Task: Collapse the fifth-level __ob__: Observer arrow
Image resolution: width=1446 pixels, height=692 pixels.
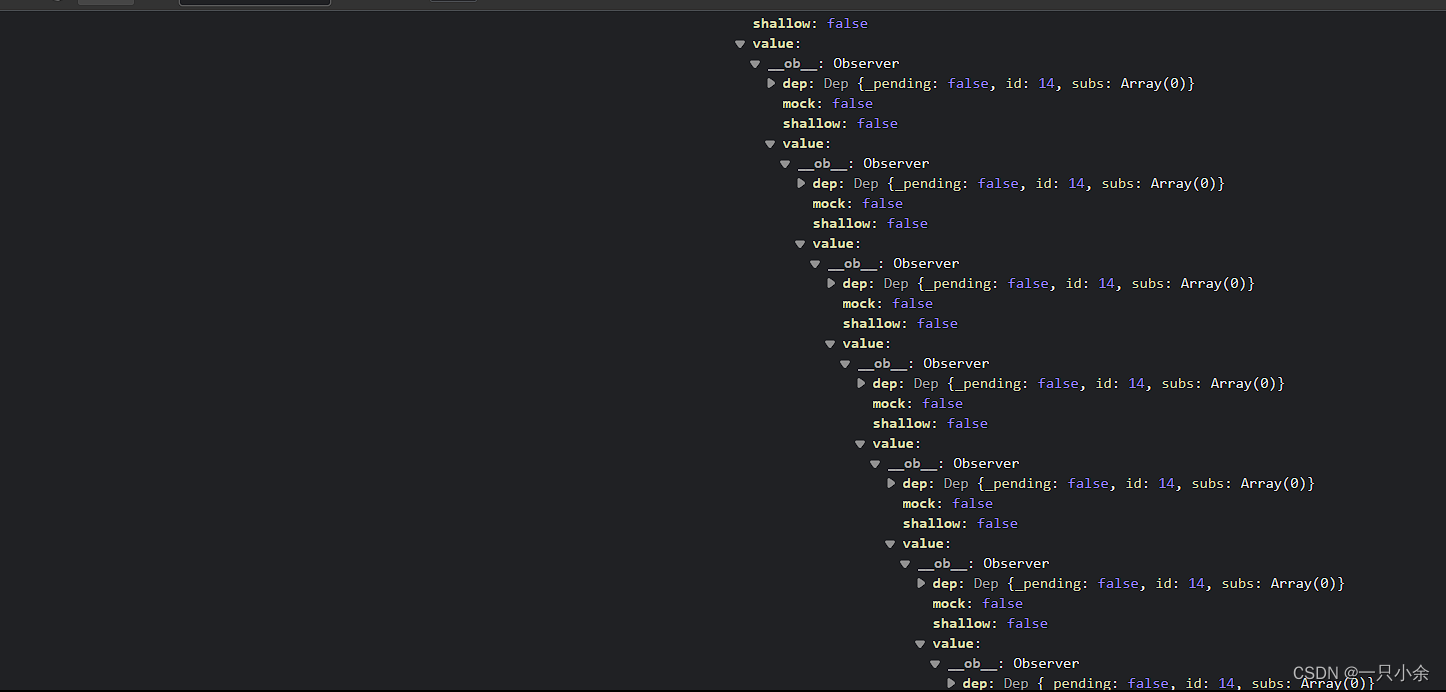Action: pyautogui.click(x=875, y=464)
